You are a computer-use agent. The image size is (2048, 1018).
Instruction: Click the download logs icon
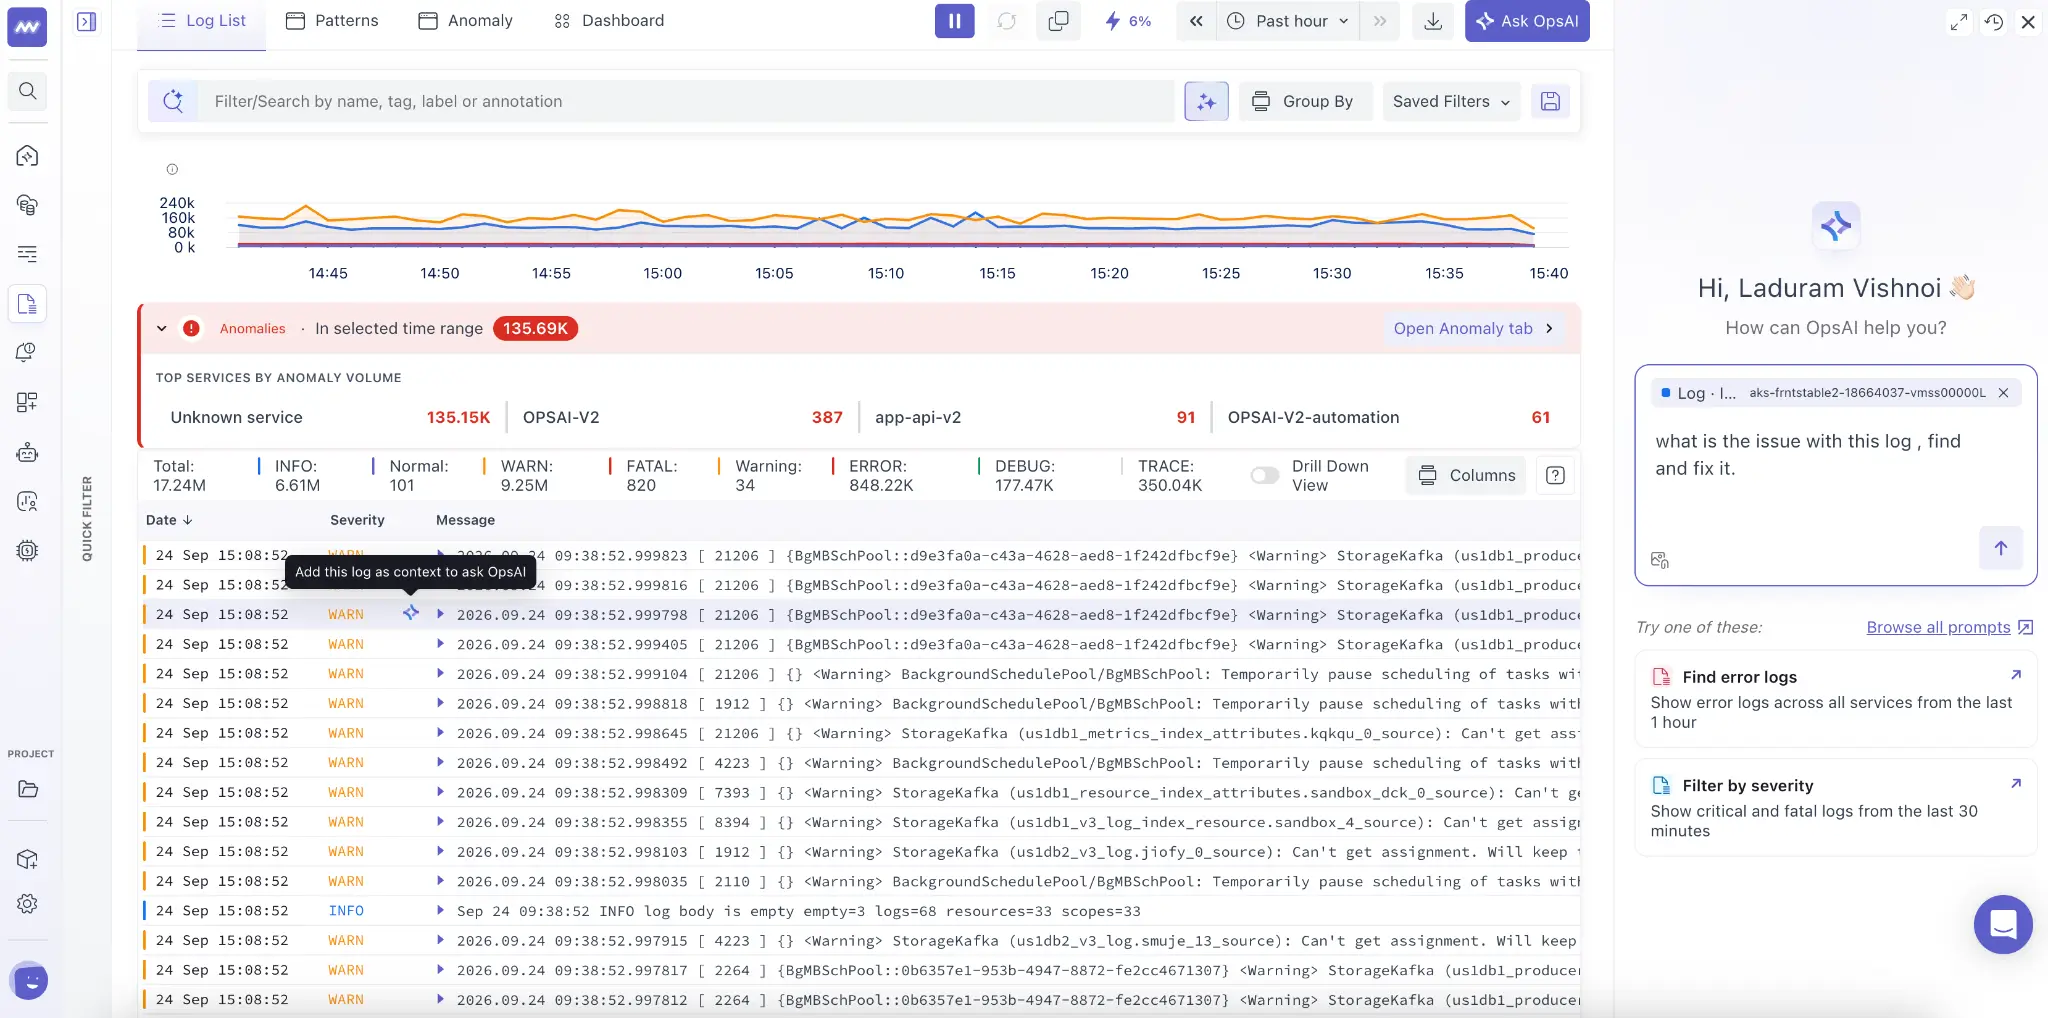tap(1433, 21)
